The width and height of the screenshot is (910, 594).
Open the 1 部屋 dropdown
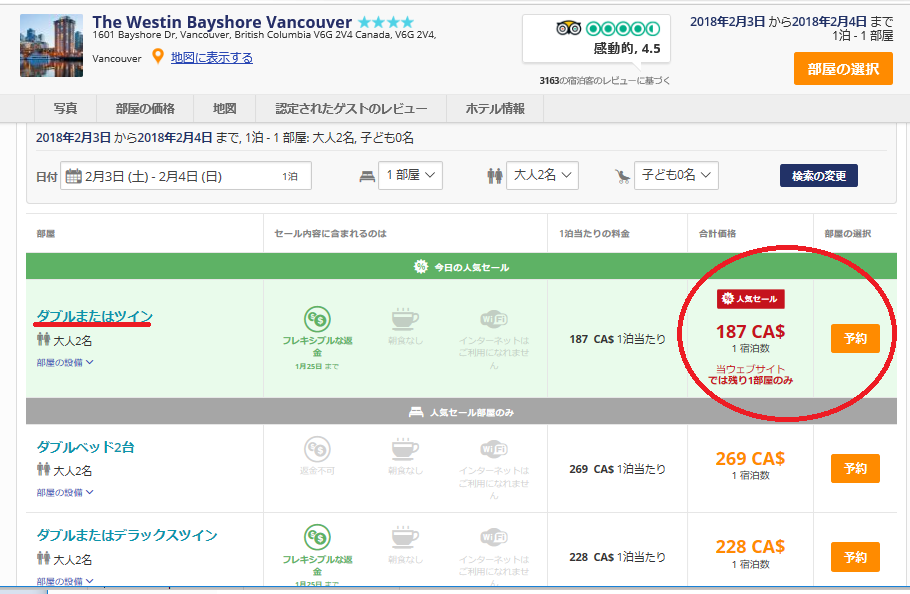[411, 175]
